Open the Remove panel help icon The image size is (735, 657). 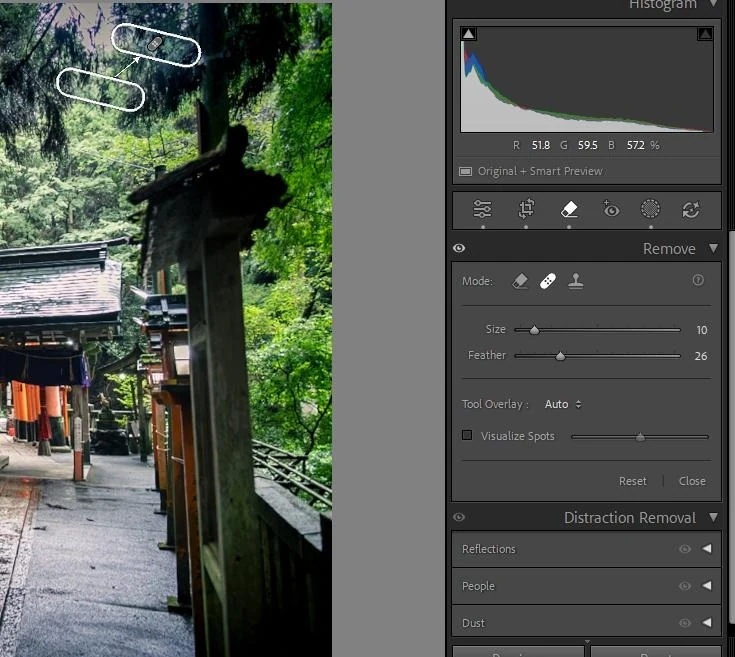click(x=698, y=280)
